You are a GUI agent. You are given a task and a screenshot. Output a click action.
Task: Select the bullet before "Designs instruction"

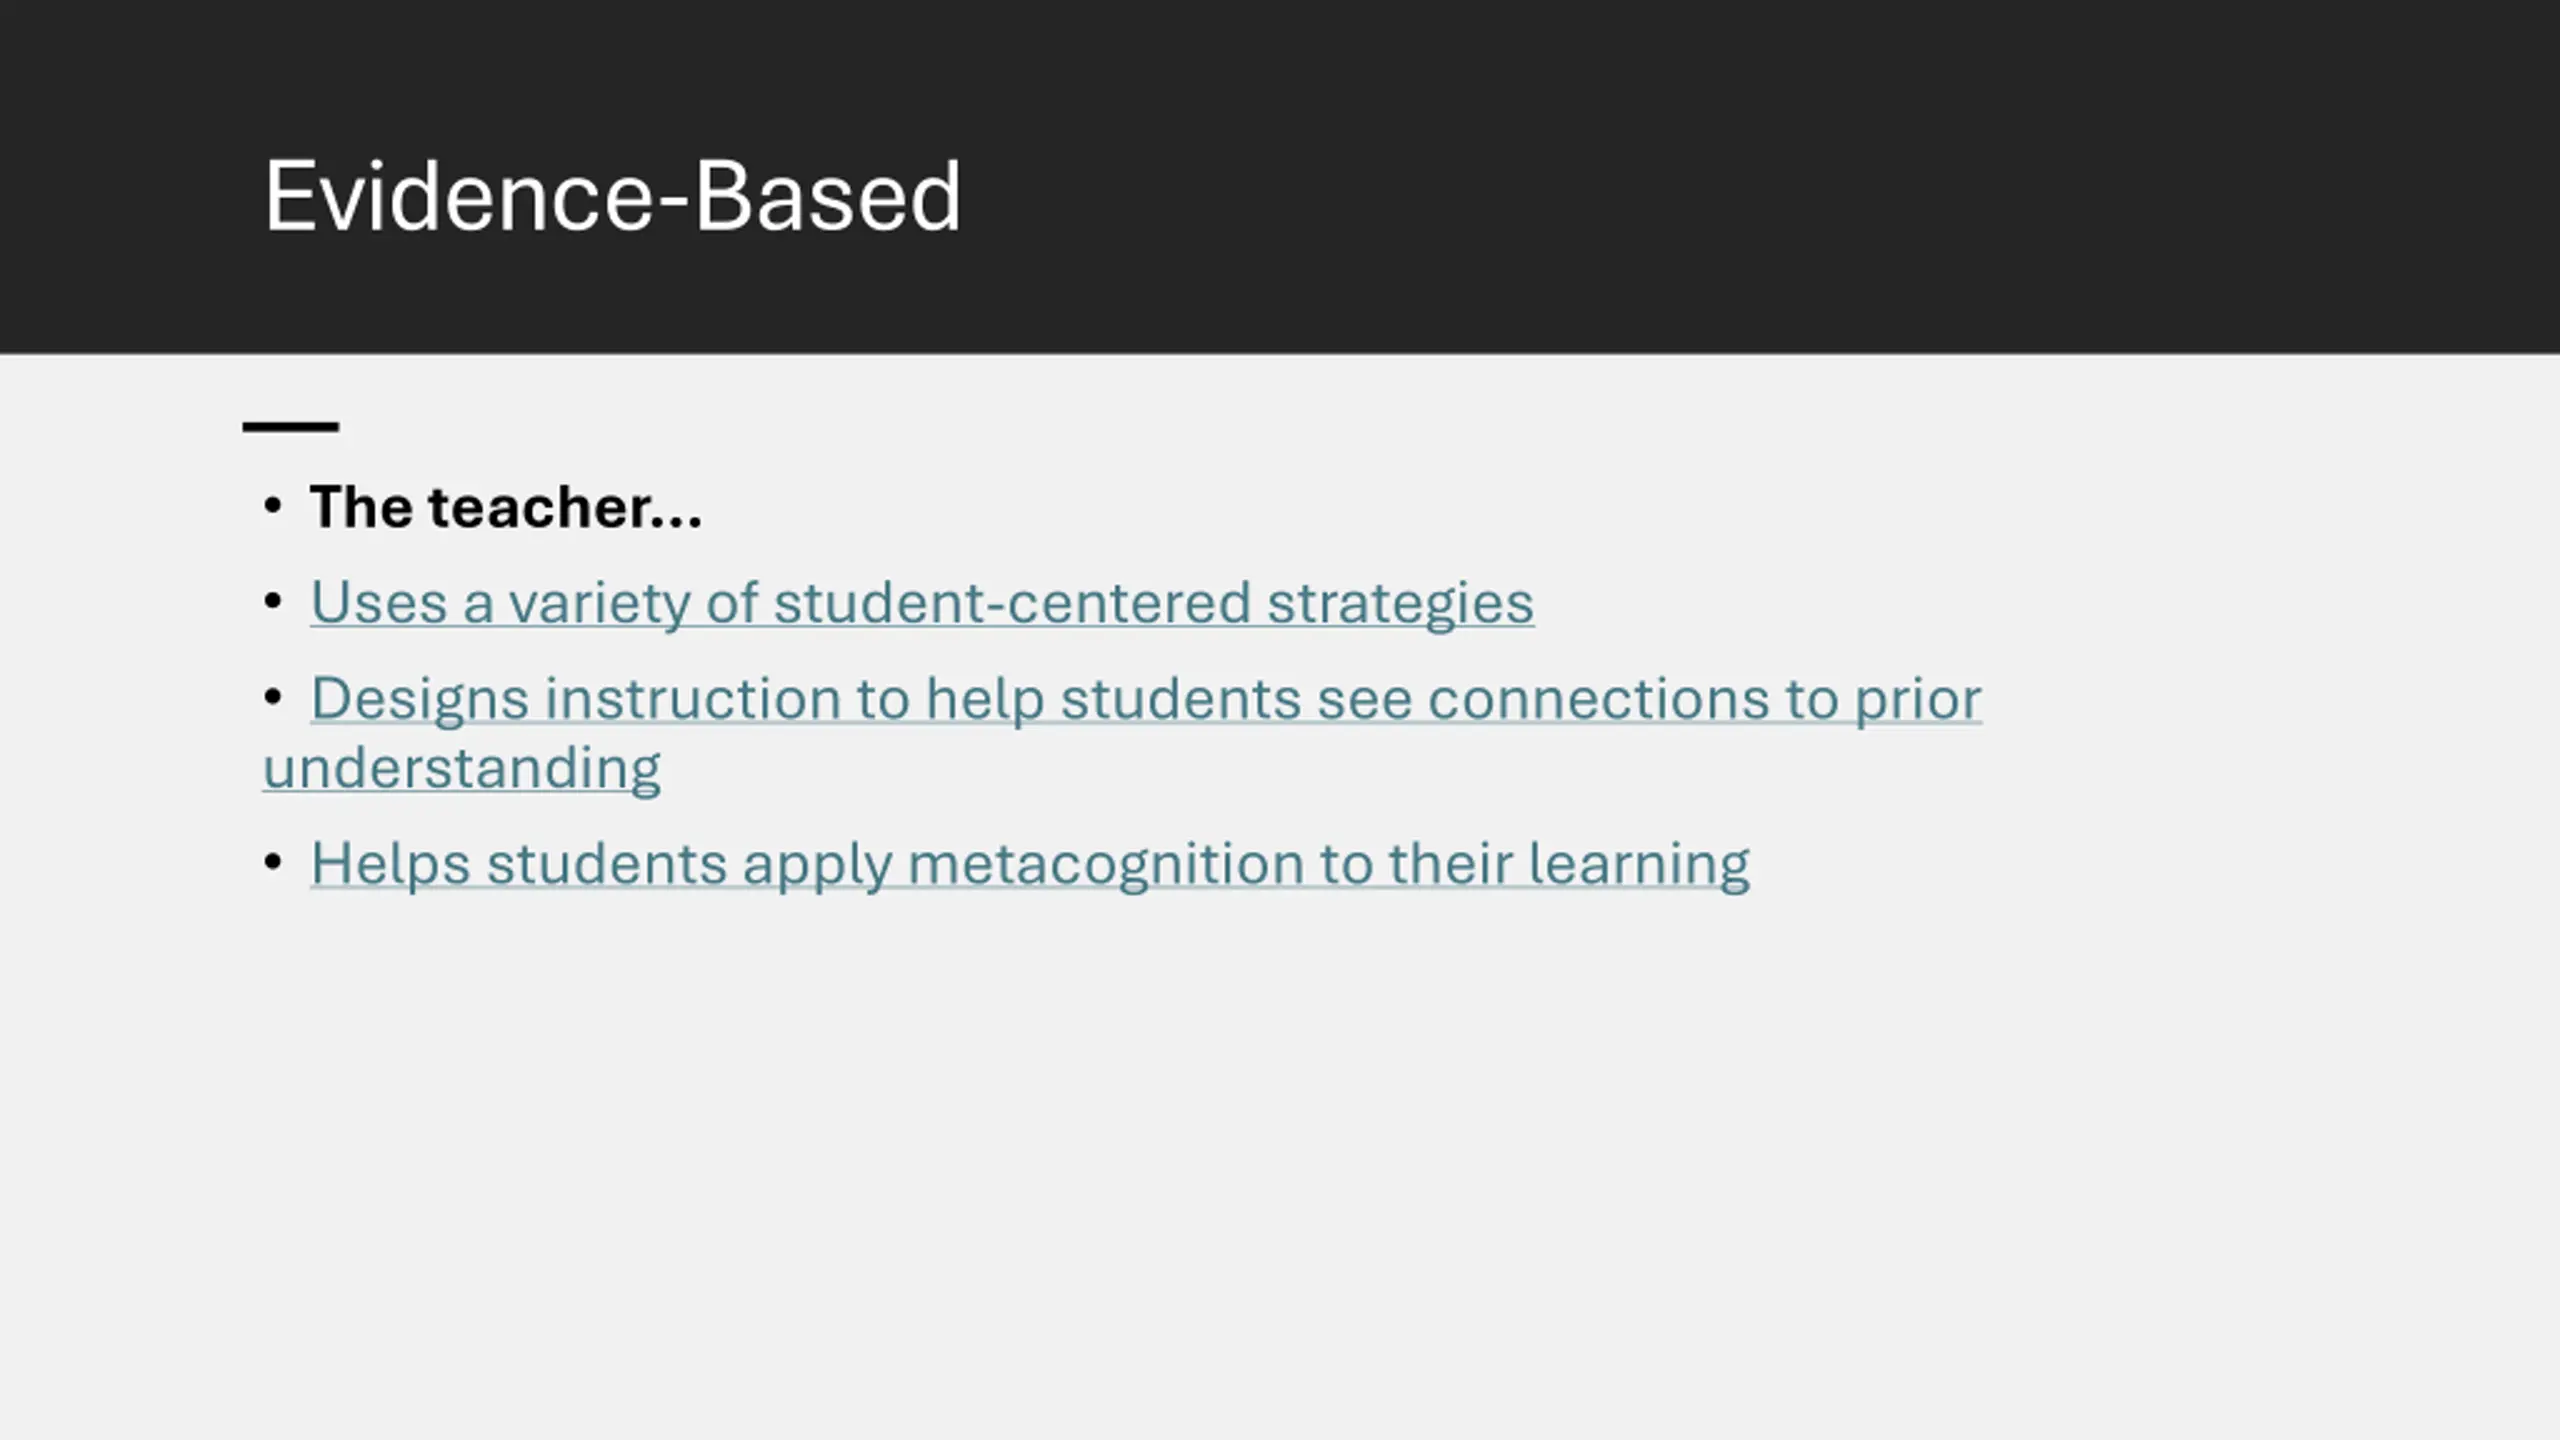tap(273, 697)
